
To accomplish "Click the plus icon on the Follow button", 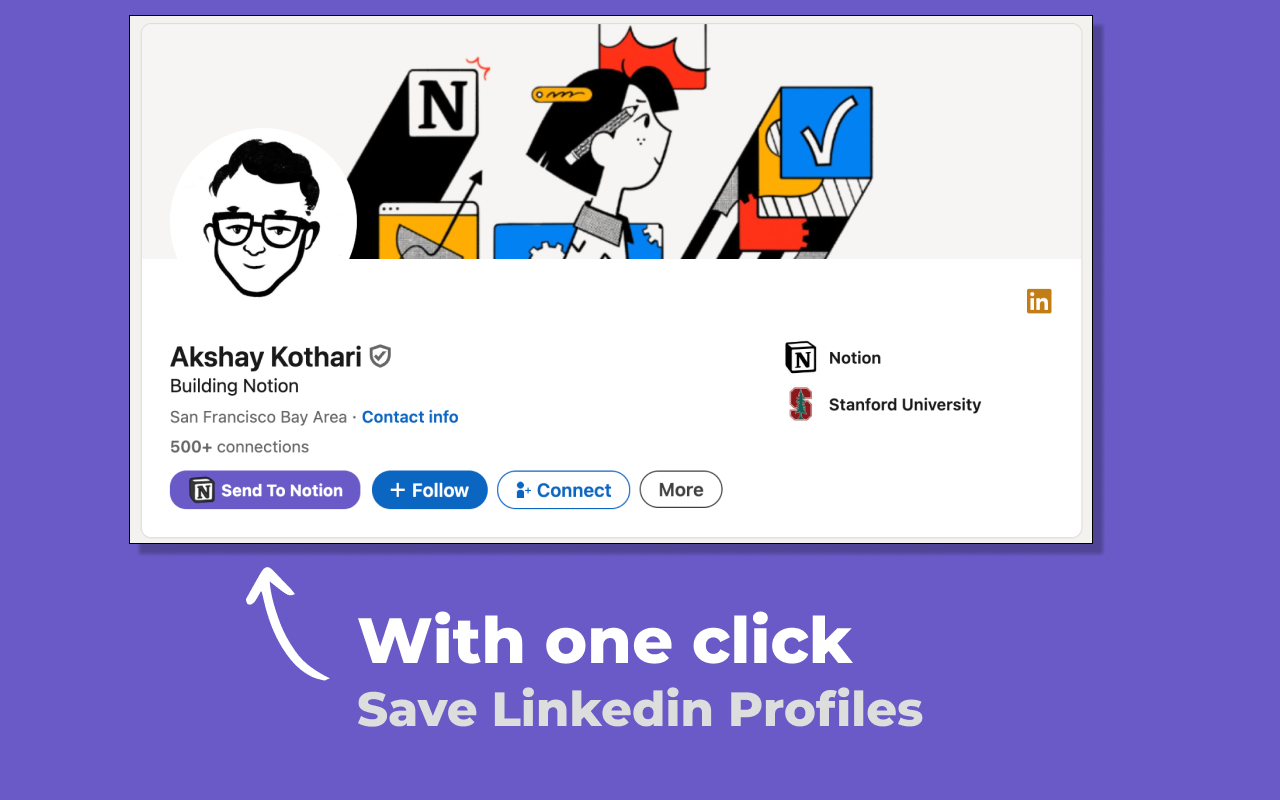I will tap(397, 490).
